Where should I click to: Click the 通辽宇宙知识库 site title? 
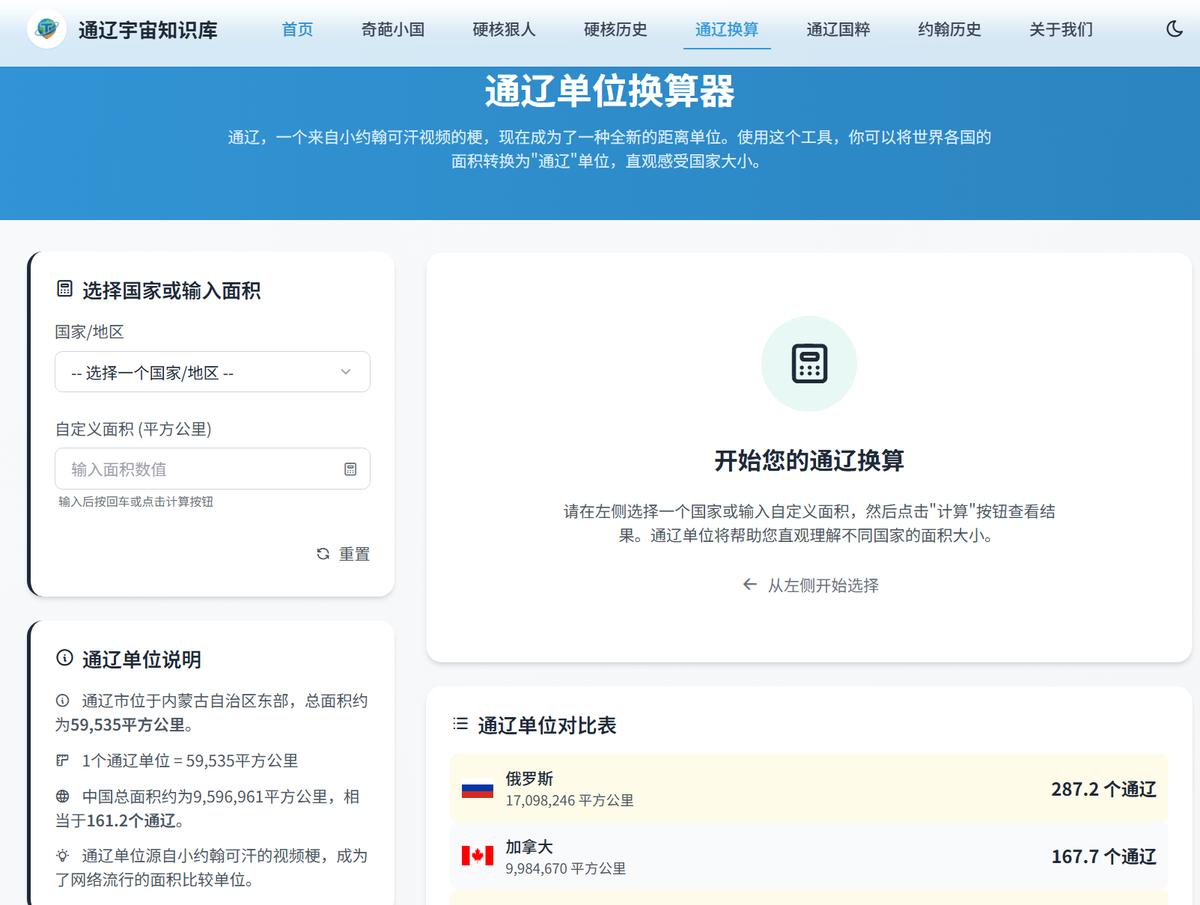coord(148,30)
